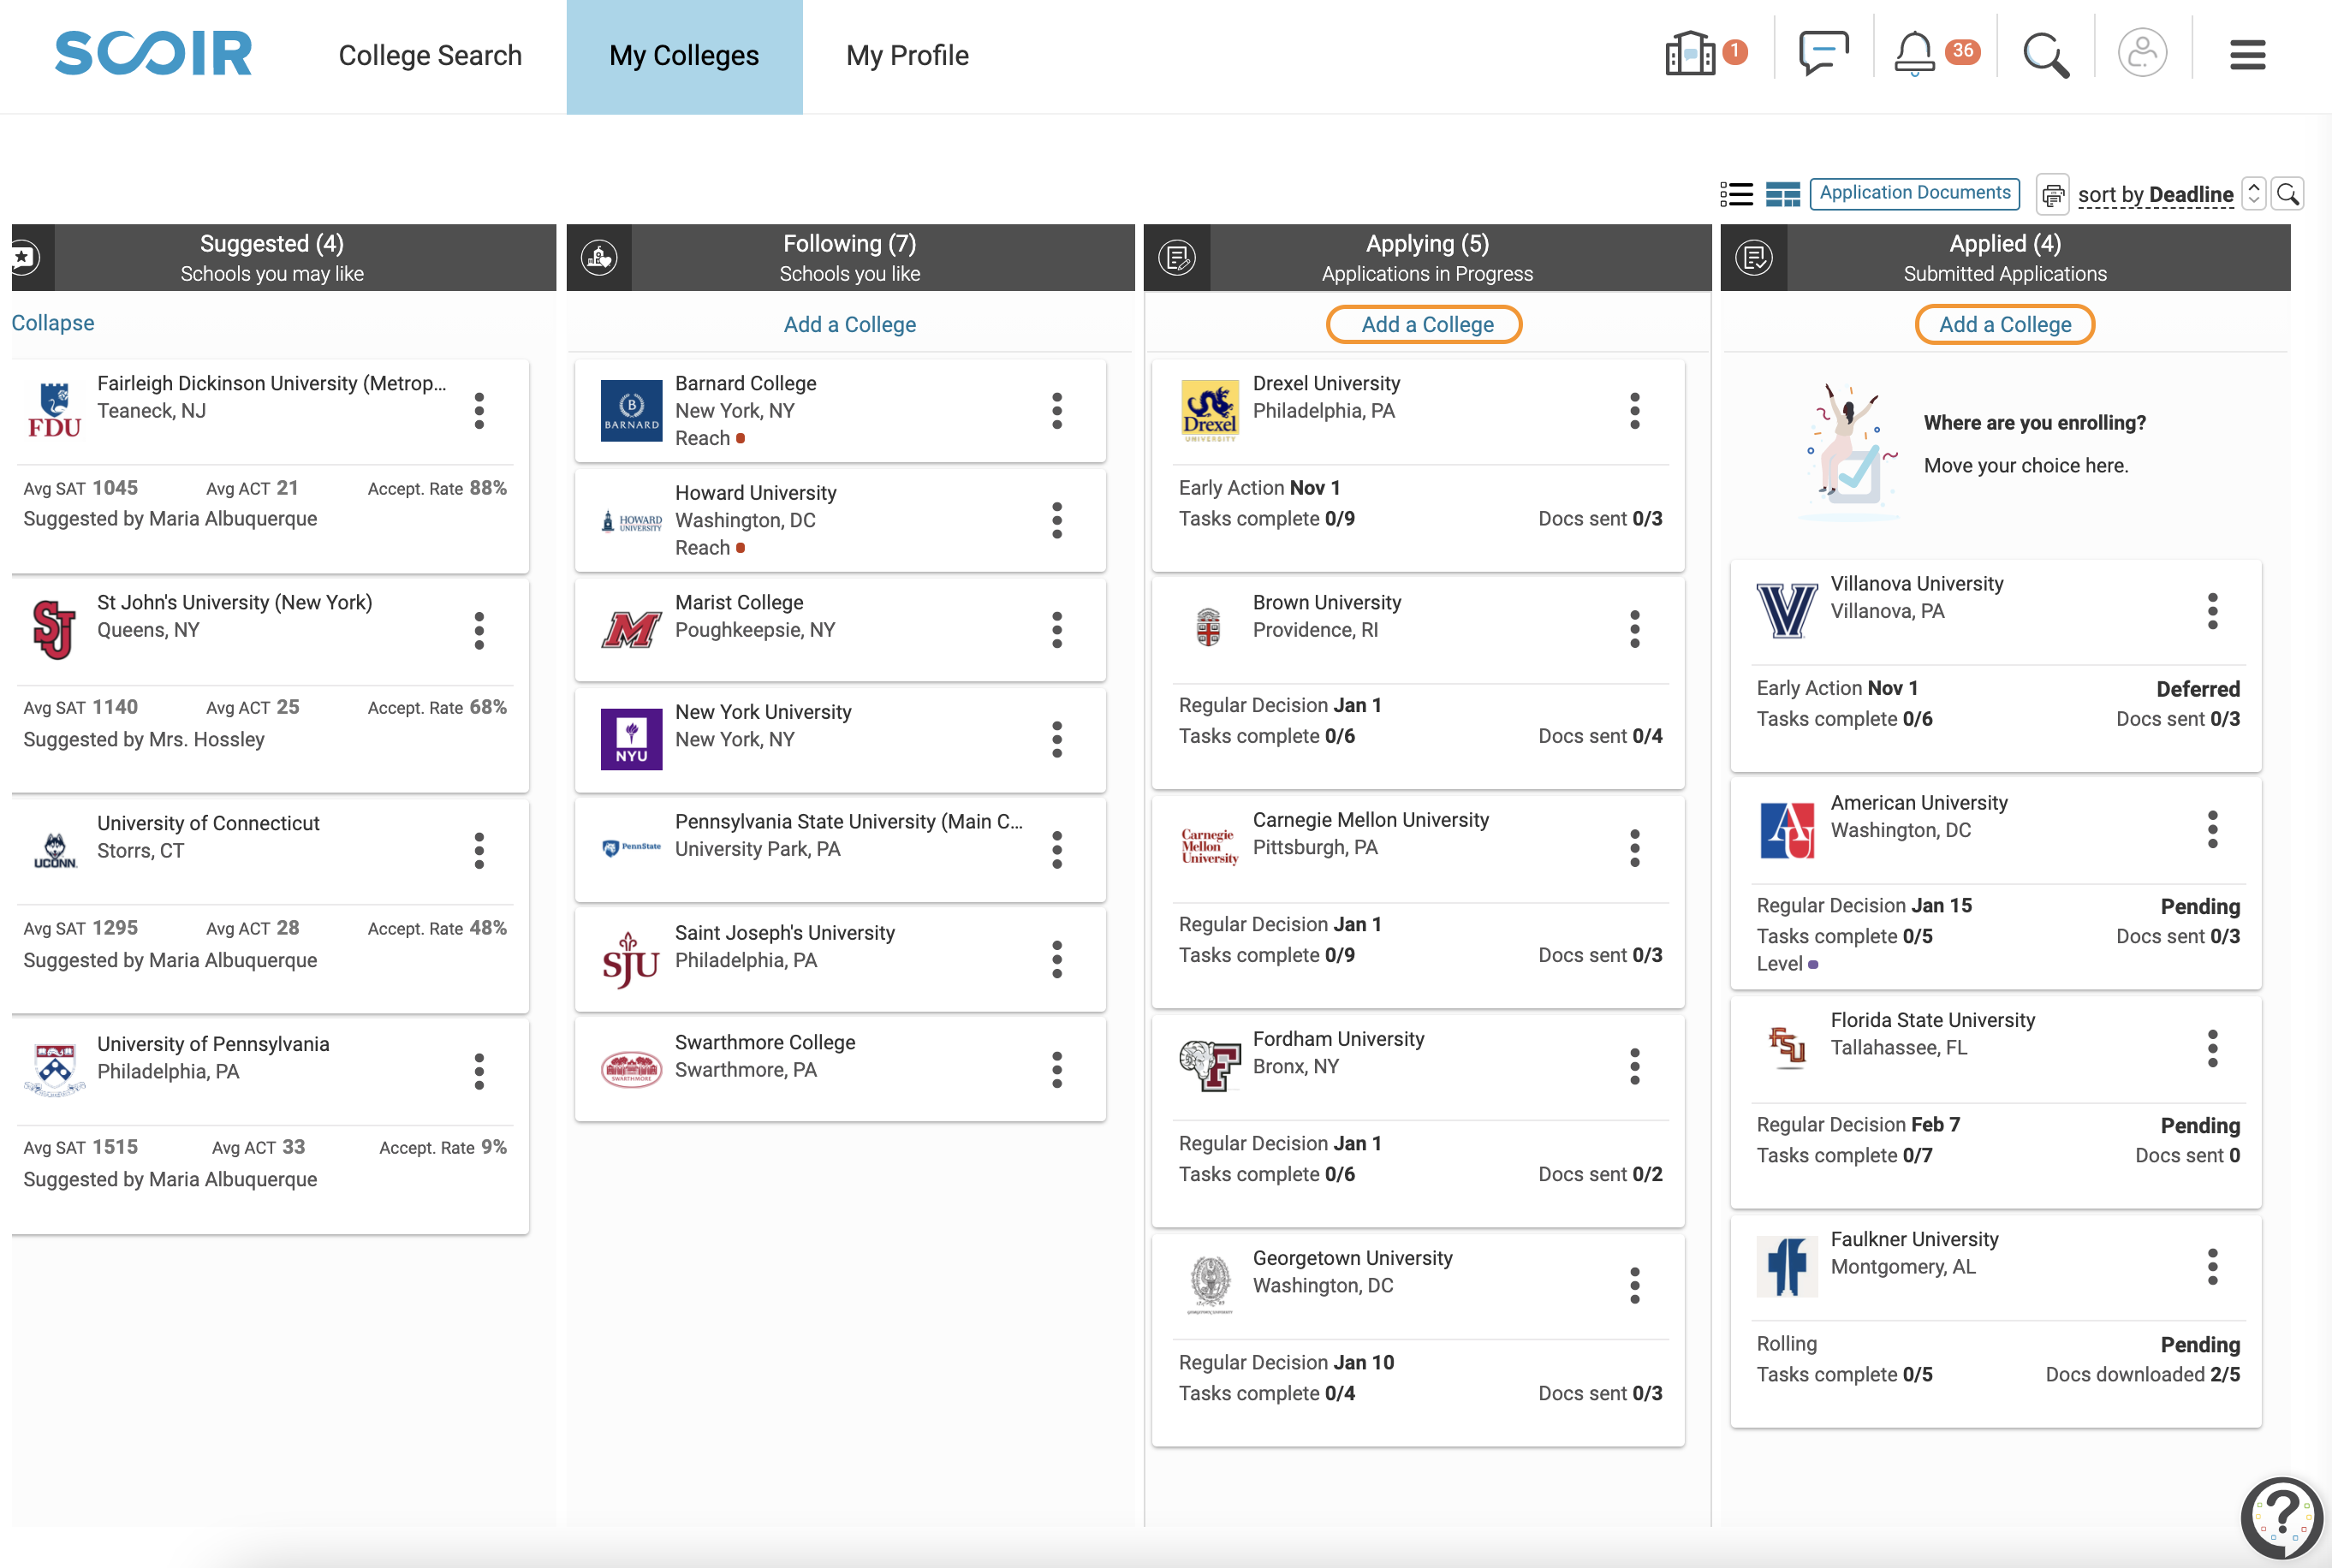2332x1568 pixels.
Task: Open the sort by Deadline dropdown
Action: point(2155,194)
